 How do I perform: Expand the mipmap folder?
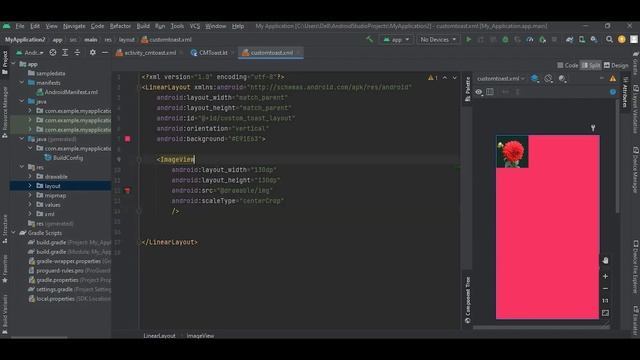click(x=30, y=195)
